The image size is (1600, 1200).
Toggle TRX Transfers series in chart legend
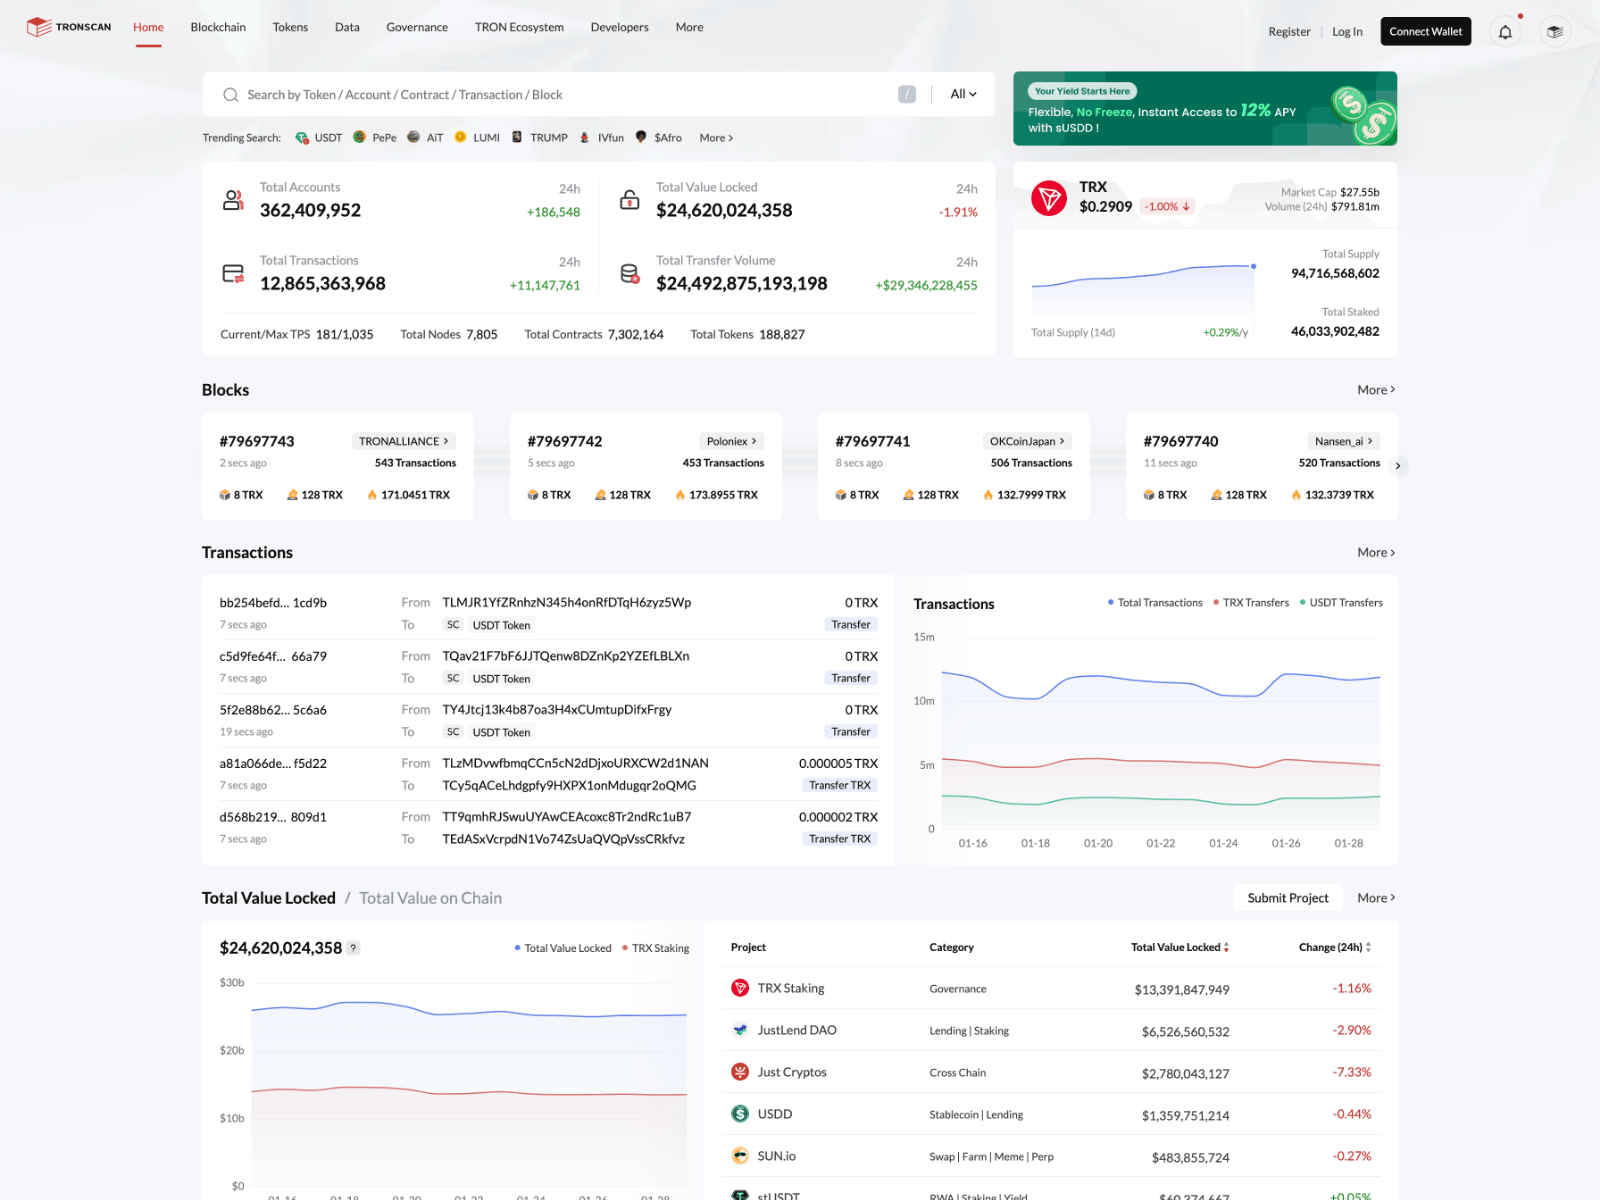coord(1251,603)
